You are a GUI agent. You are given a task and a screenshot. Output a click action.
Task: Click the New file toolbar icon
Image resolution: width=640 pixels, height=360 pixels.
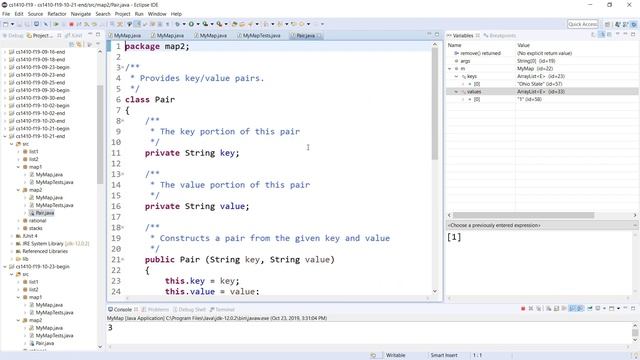click(x=6, y=24)
